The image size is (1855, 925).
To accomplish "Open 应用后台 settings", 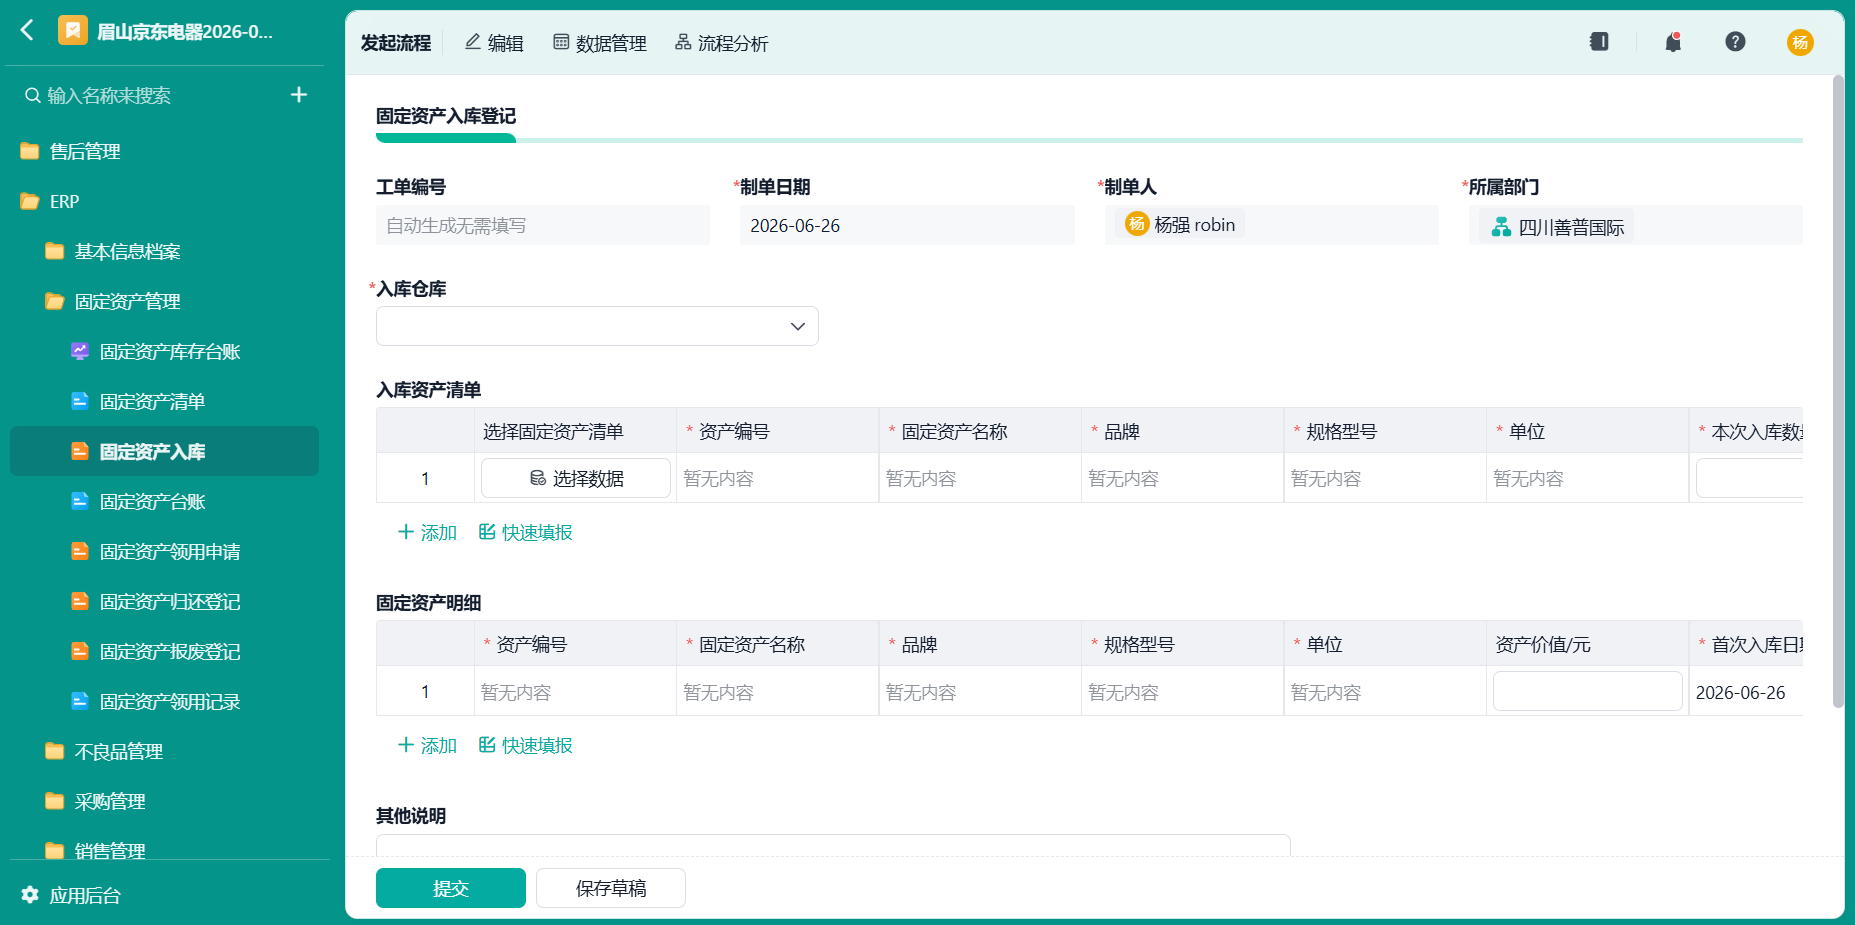I will 85,895.
